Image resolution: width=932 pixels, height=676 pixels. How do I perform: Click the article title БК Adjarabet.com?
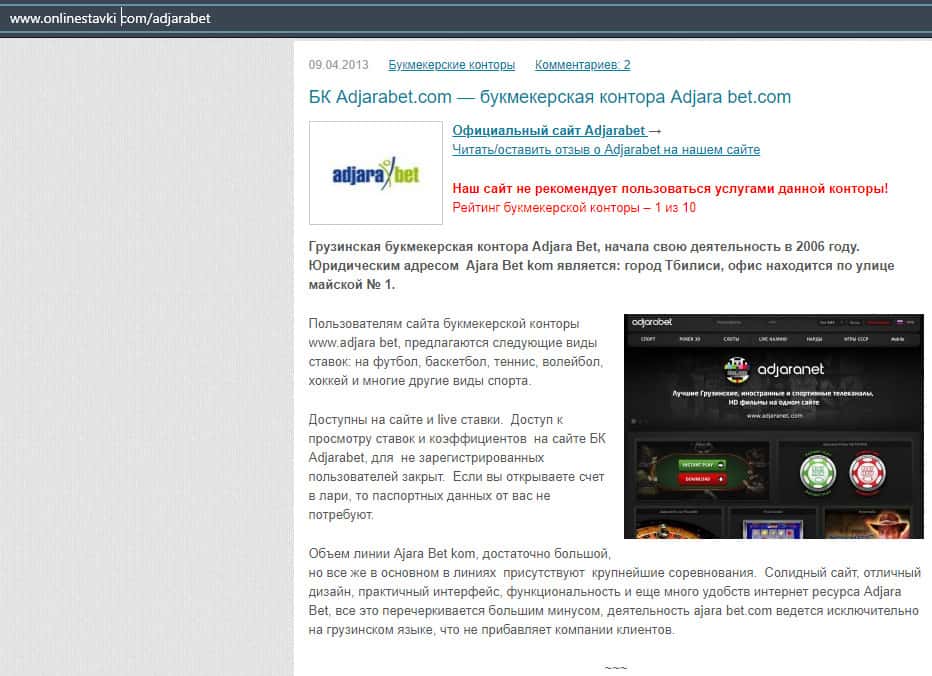549,97
